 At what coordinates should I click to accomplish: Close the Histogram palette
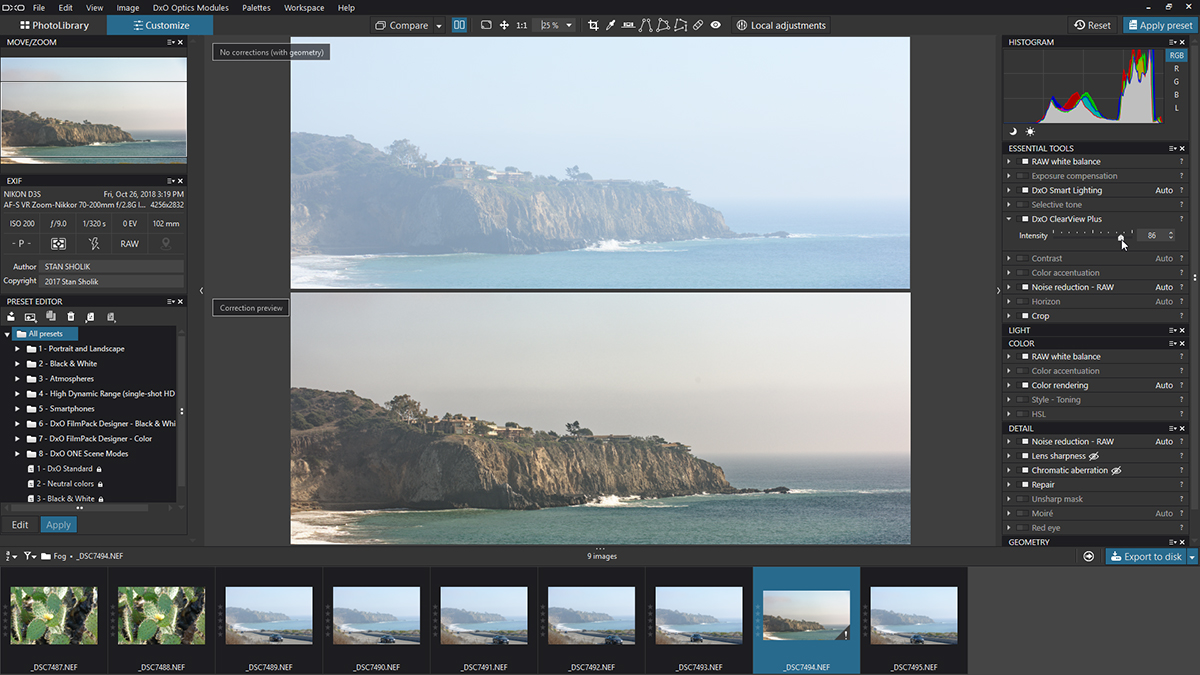(x=1181, y=42)
